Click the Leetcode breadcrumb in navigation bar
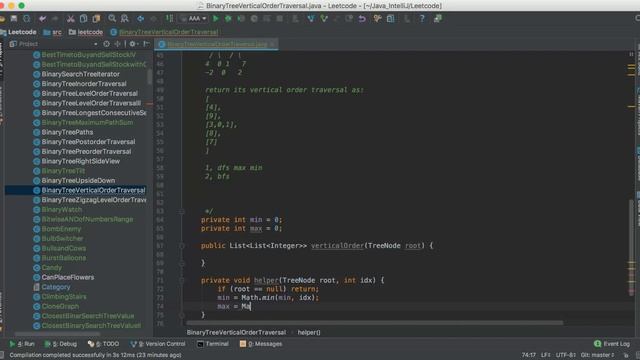640x360 pixels. [x=18, y=32]
